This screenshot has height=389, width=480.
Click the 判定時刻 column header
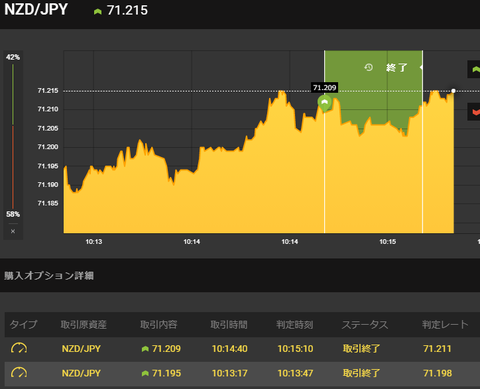pos(295,324)
